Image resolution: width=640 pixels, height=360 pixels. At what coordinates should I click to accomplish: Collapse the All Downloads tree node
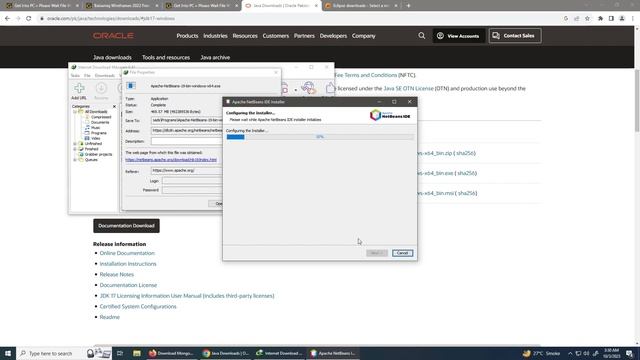75,112
